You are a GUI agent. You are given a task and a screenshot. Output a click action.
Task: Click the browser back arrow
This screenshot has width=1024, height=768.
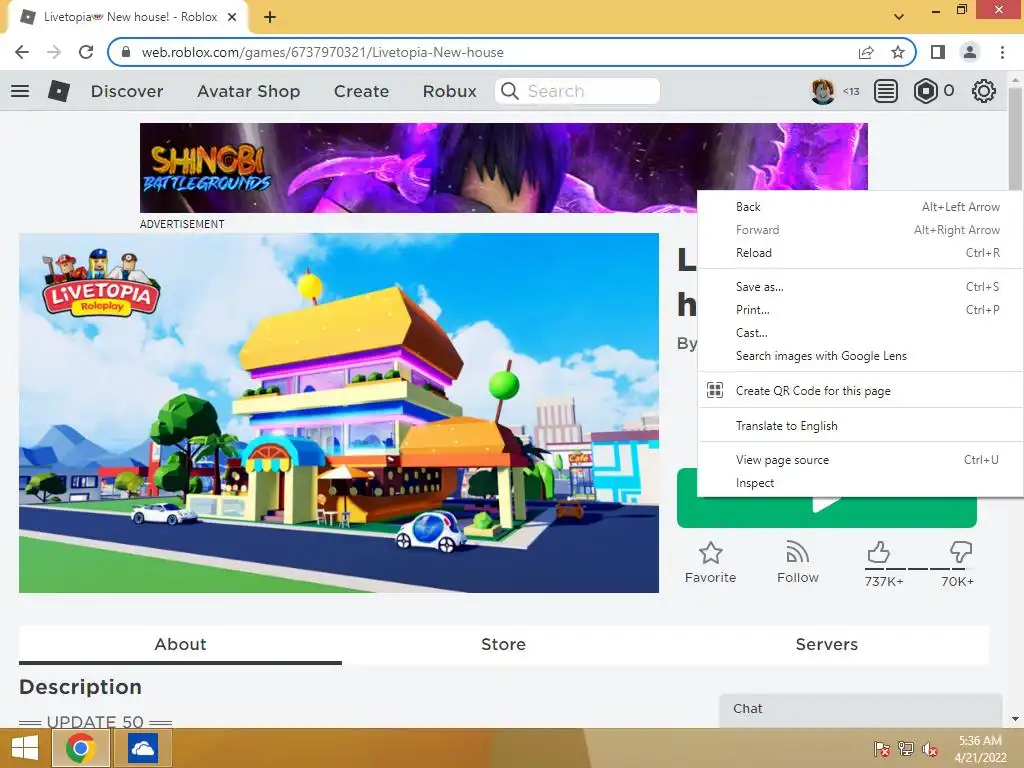[22, 52]
